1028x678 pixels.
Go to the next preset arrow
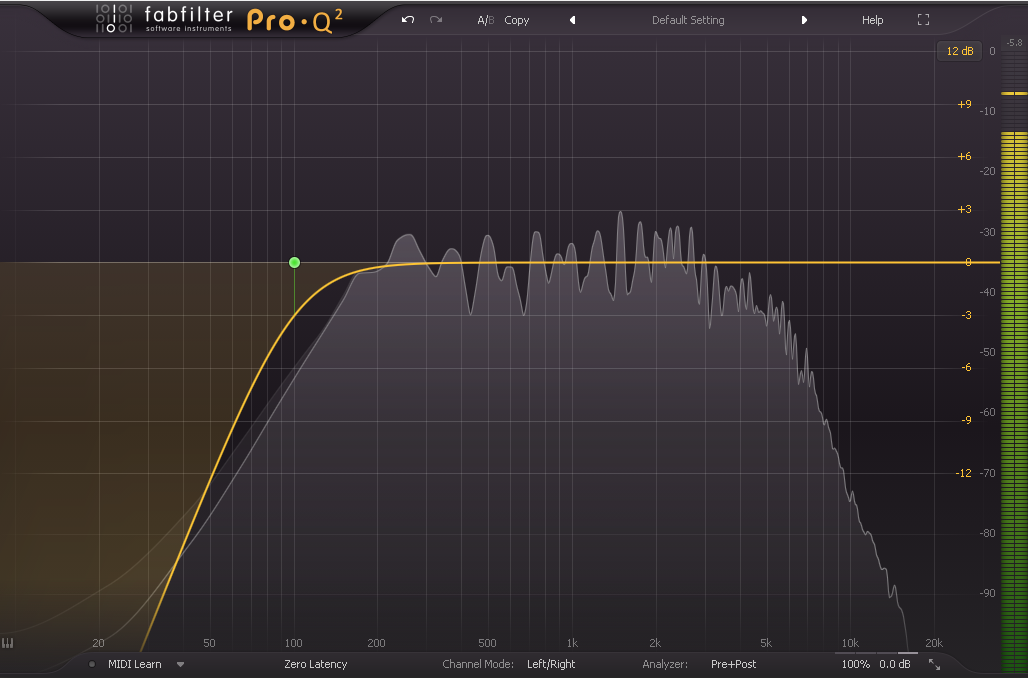(x=804, y=20)
